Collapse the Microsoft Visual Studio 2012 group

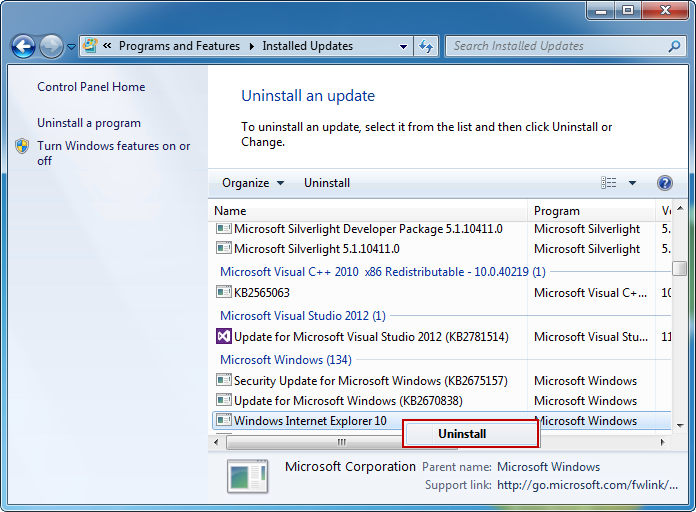click(x=303, y=316)
